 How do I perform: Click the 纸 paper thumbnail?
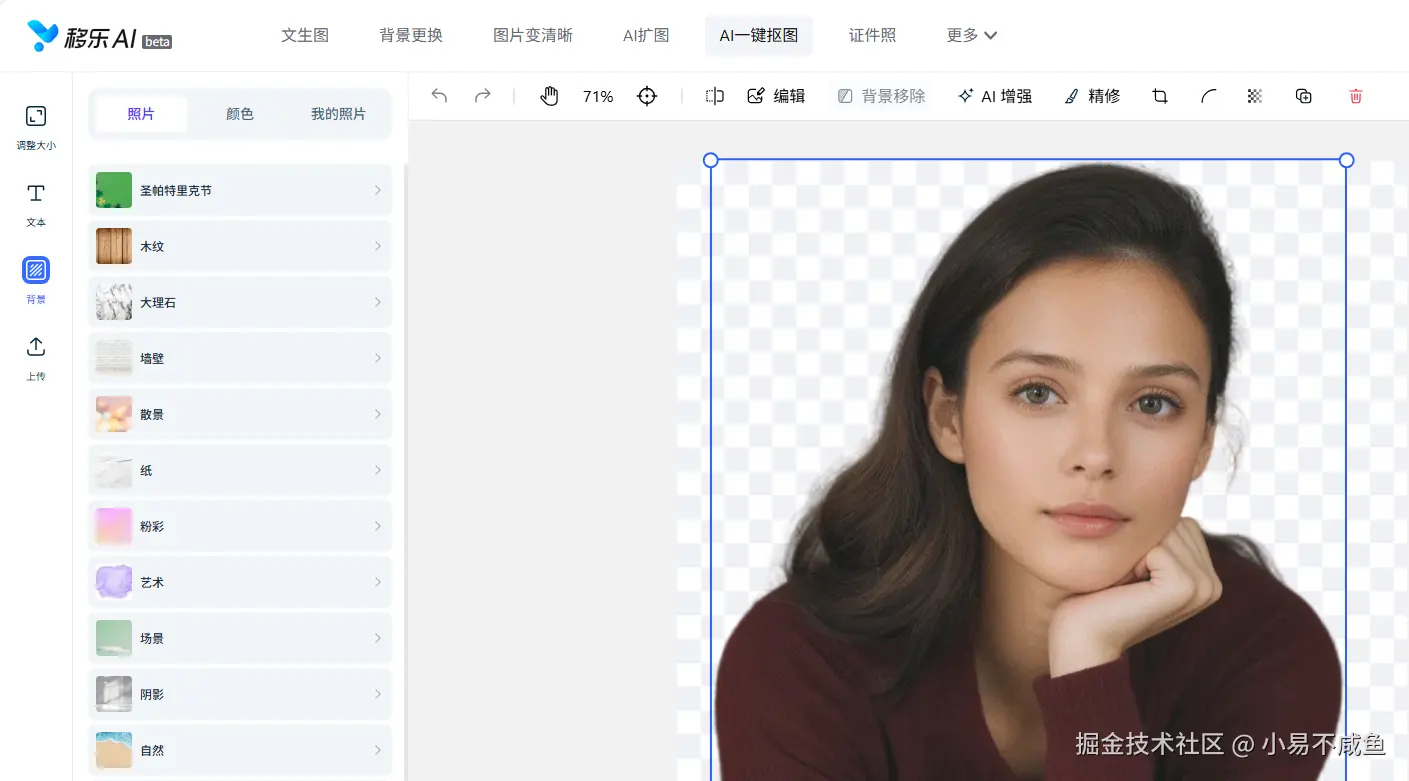(x=114, y=470)
